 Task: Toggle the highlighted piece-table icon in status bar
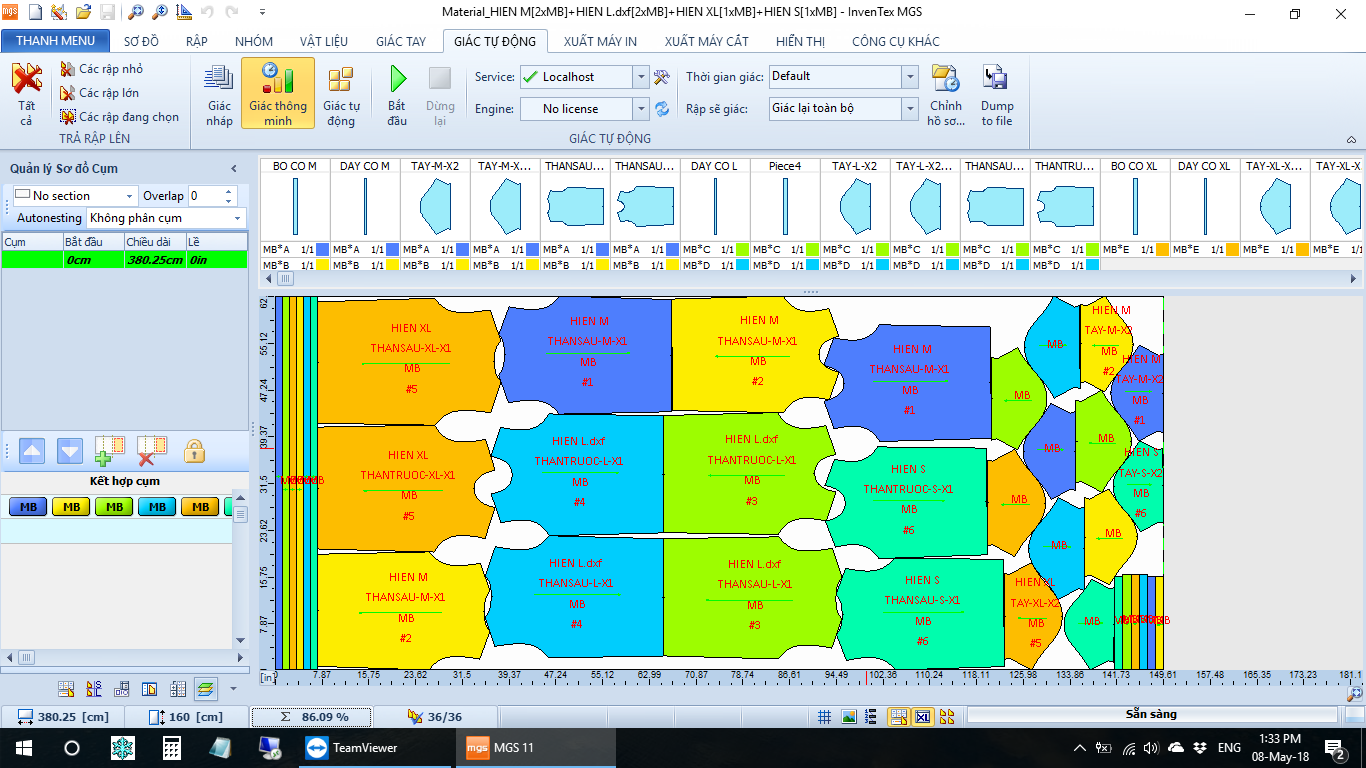pos(898,716)
